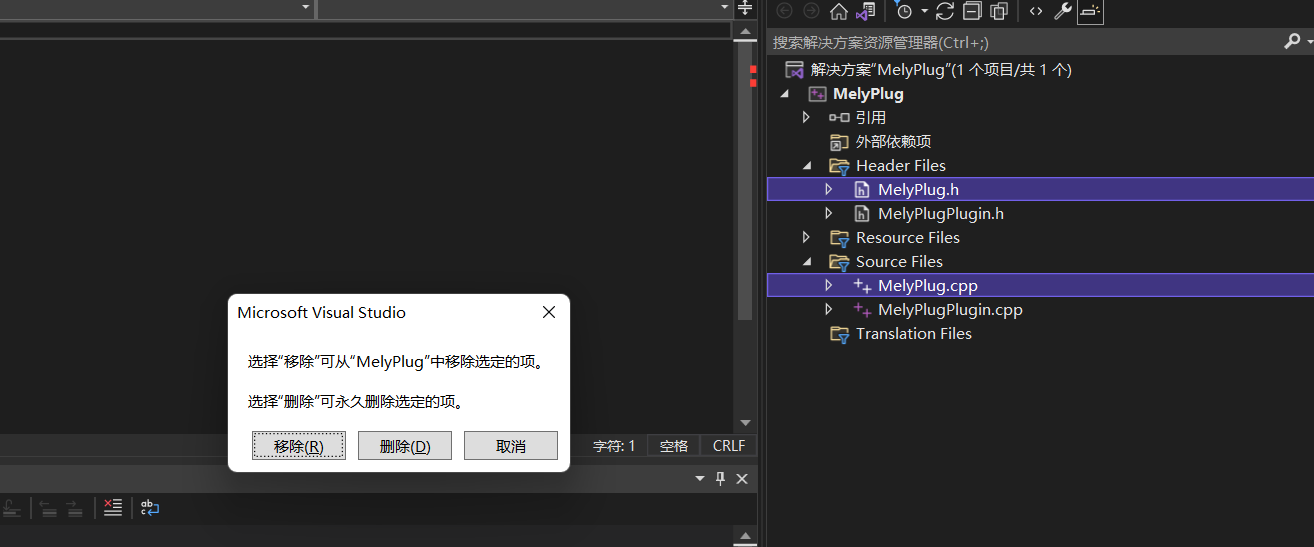Expand the MelyPlugPlugin.cpp node arrow

(x=829, y=310)
